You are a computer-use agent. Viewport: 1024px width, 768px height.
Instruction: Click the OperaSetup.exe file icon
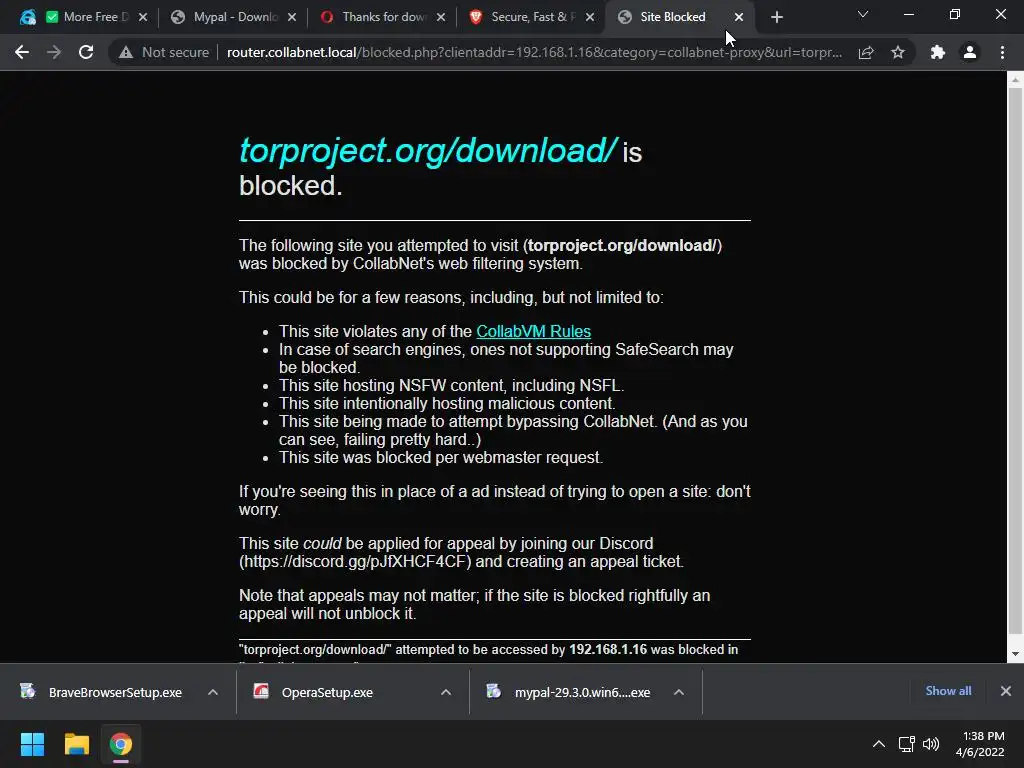tap(261, 691)
